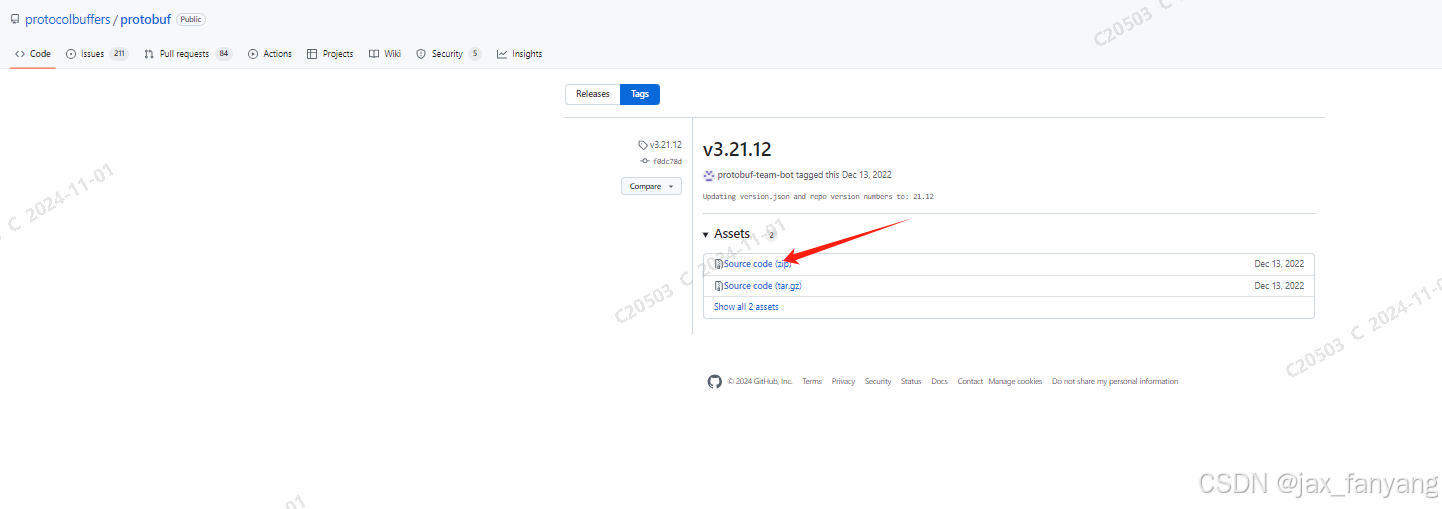Click Manage cookies in footer
Image resolution: width=1442 pixels, height=509 pixels.
[1015, 381]
